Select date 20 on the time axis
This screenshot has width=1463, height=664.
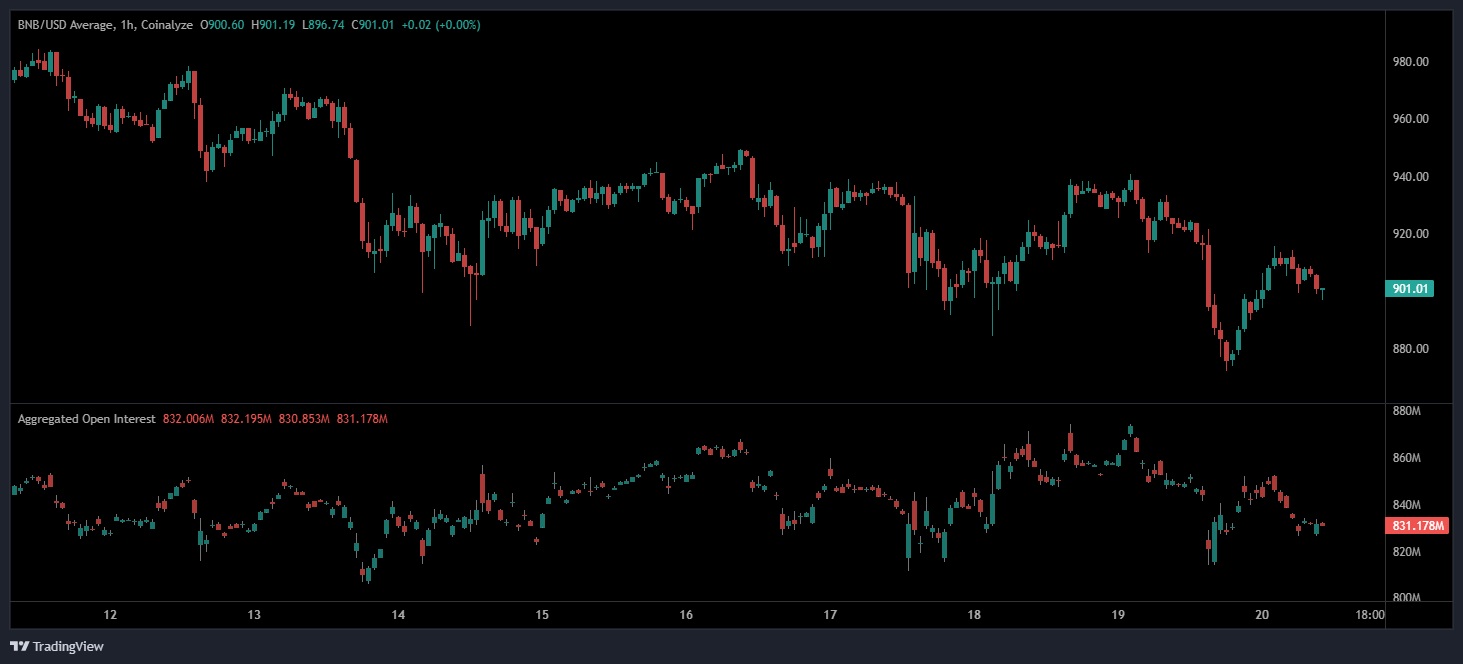(1262, 615)
